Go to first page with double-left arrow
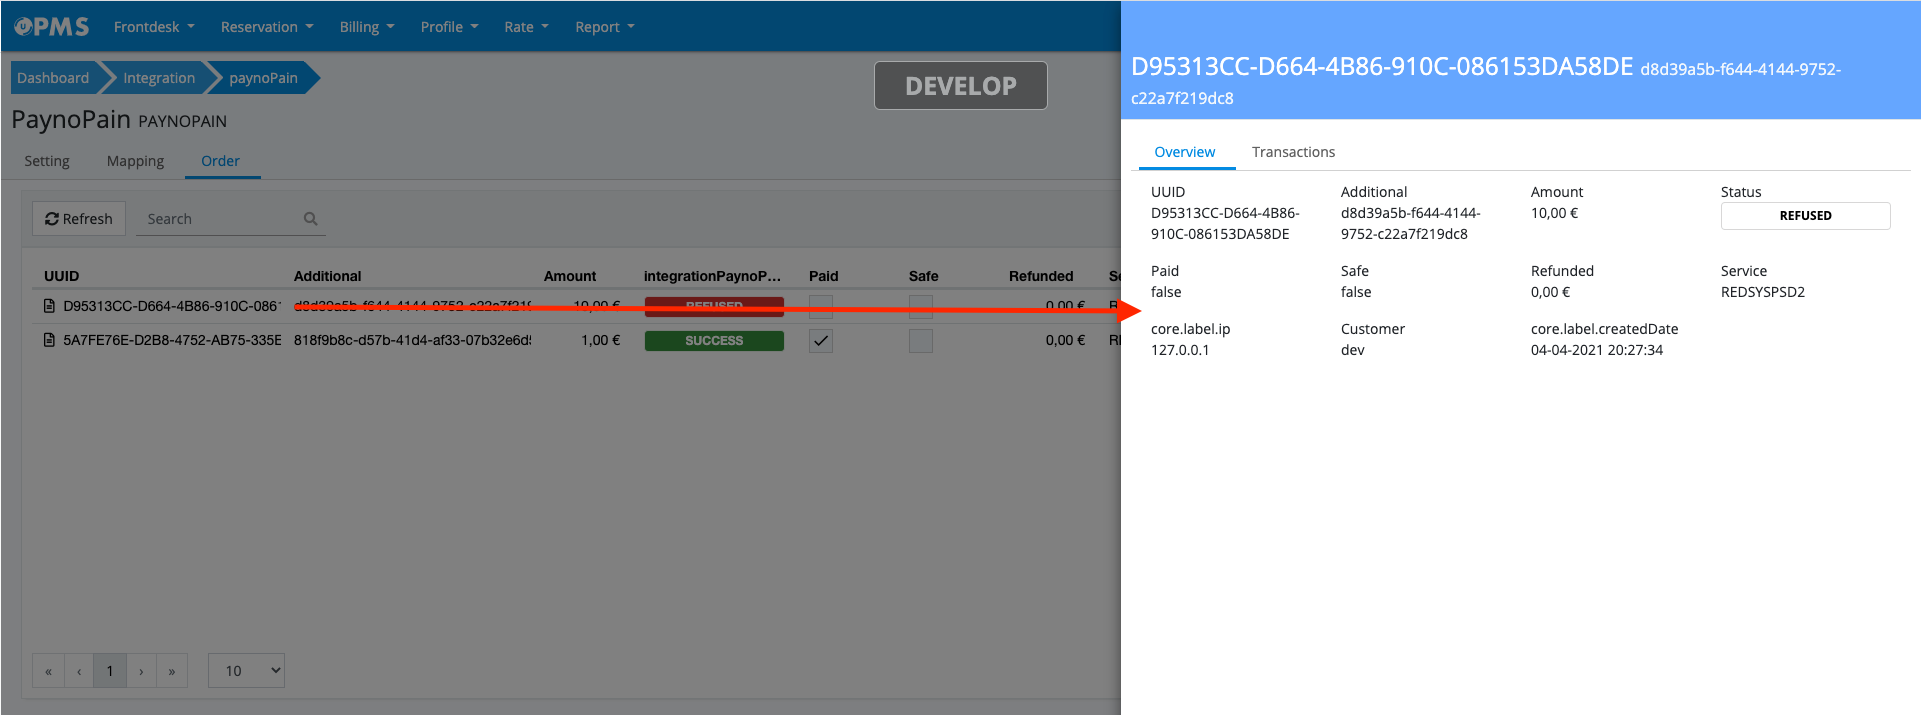1921x715 pixels. coord(48,671)
